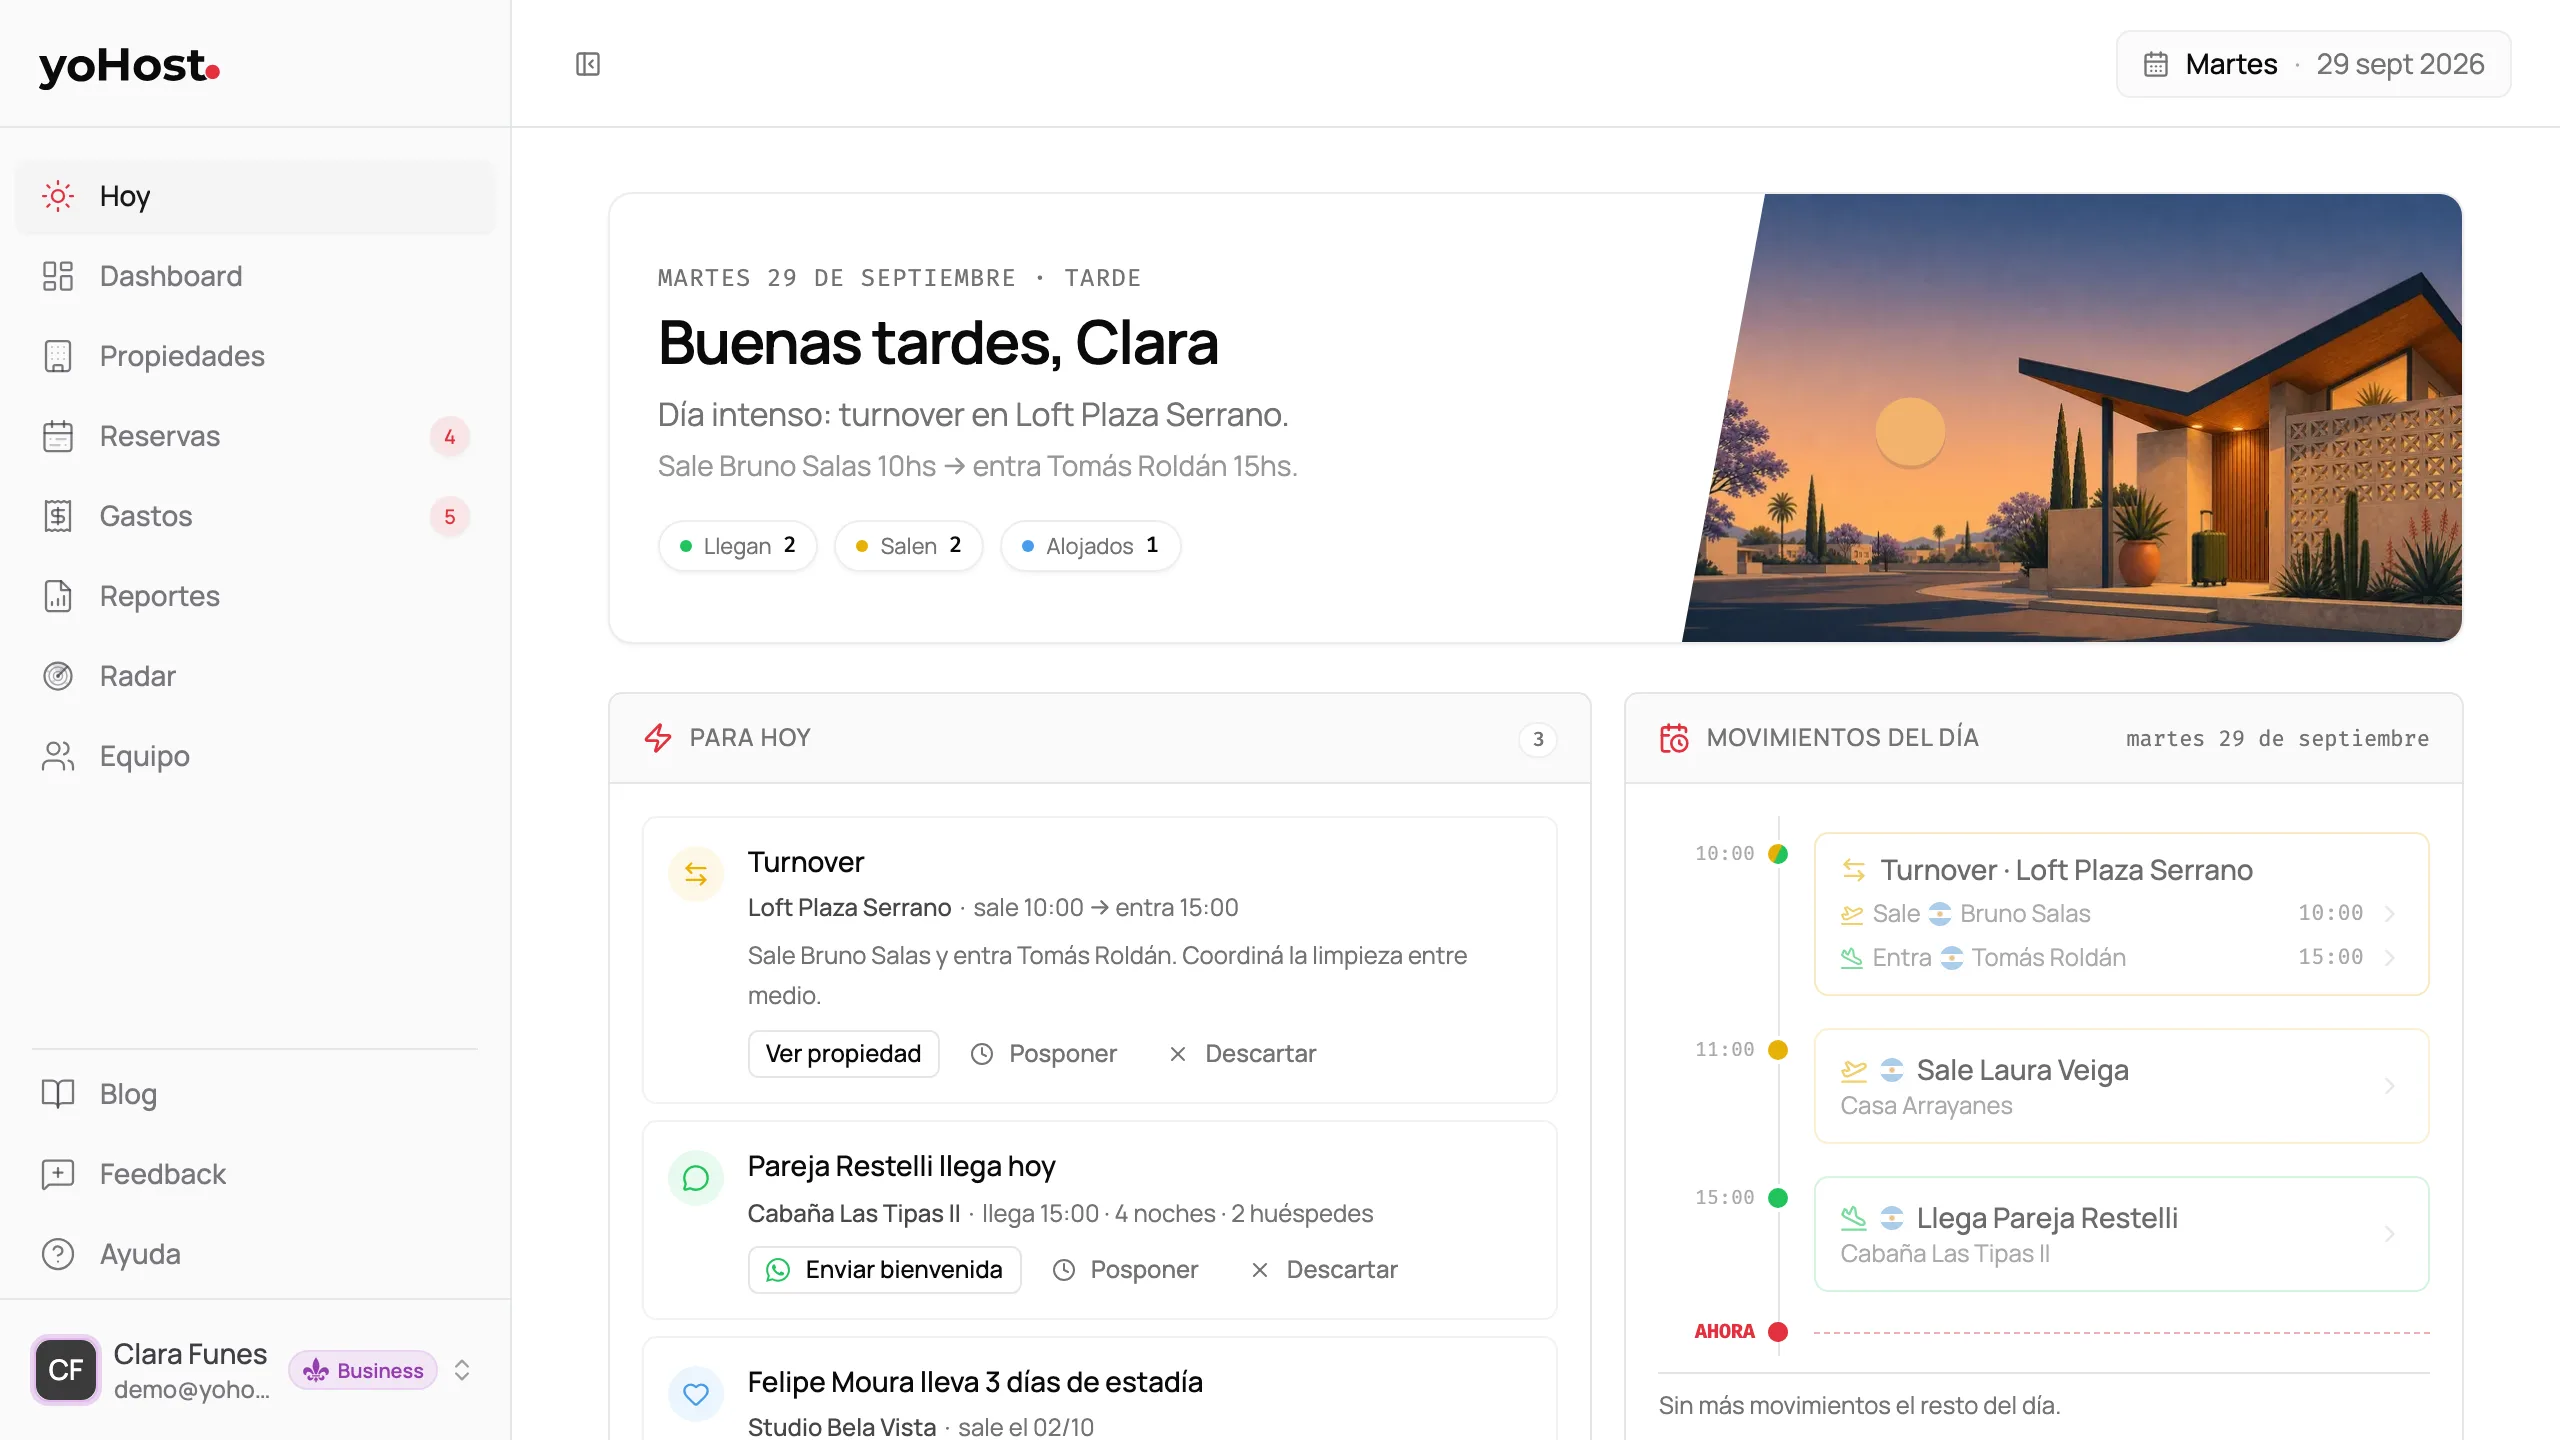Click the Gastos receipt icon
This screenshot has width=2560, height=1440.
pyautogui.click(x=58, y=516)
